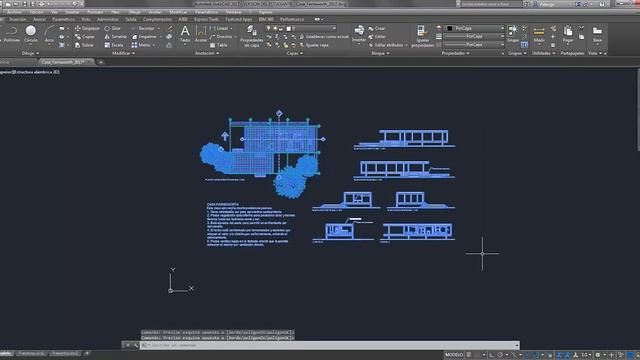The width and height of the screenshot is (640, 360).
Task: Select the Acotar dimension tool
Action: [x=200, y=33]
